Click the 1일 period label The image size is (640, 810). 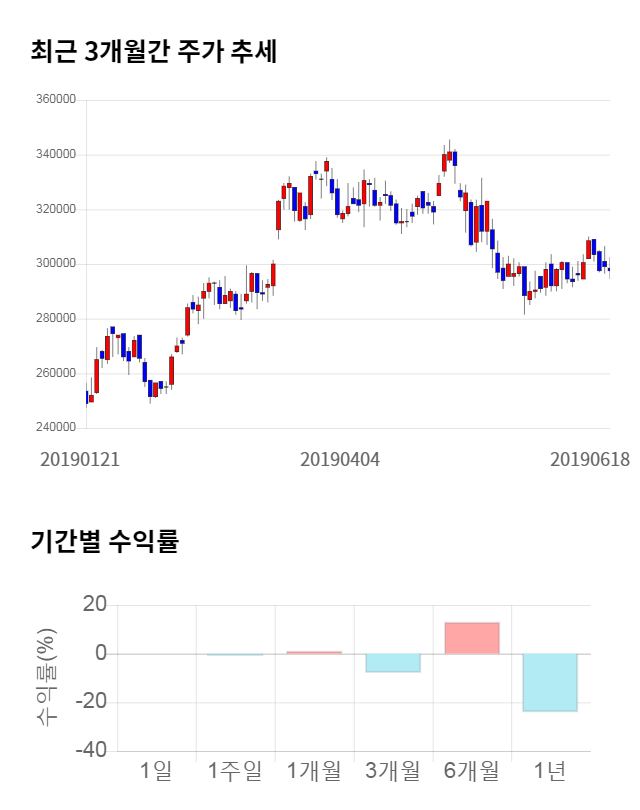[156, 771]
